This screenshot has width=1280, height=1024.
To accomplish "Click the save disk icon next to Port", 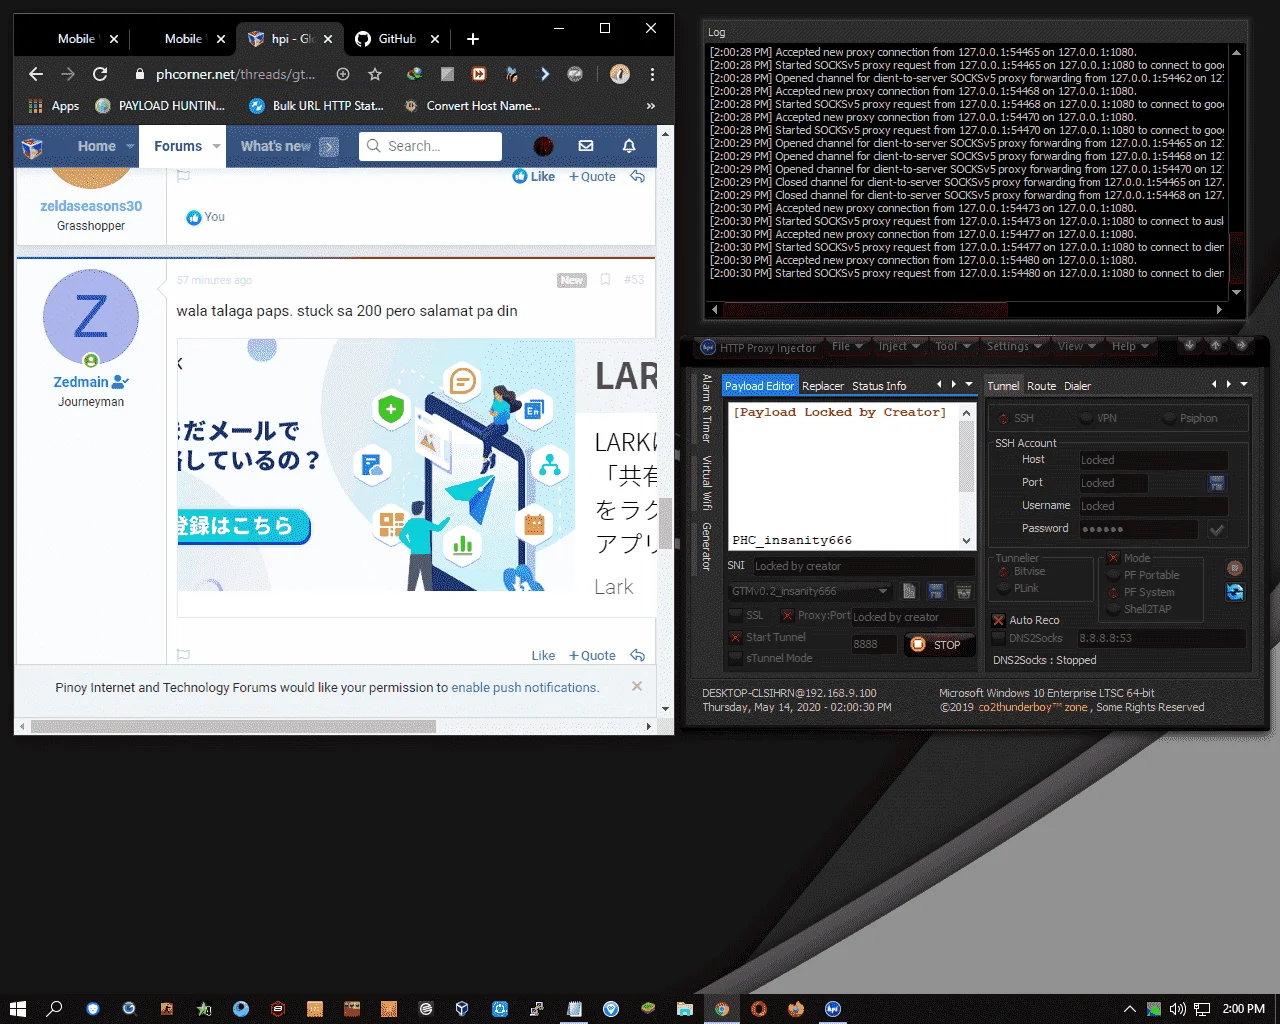I will point(1217,483).
